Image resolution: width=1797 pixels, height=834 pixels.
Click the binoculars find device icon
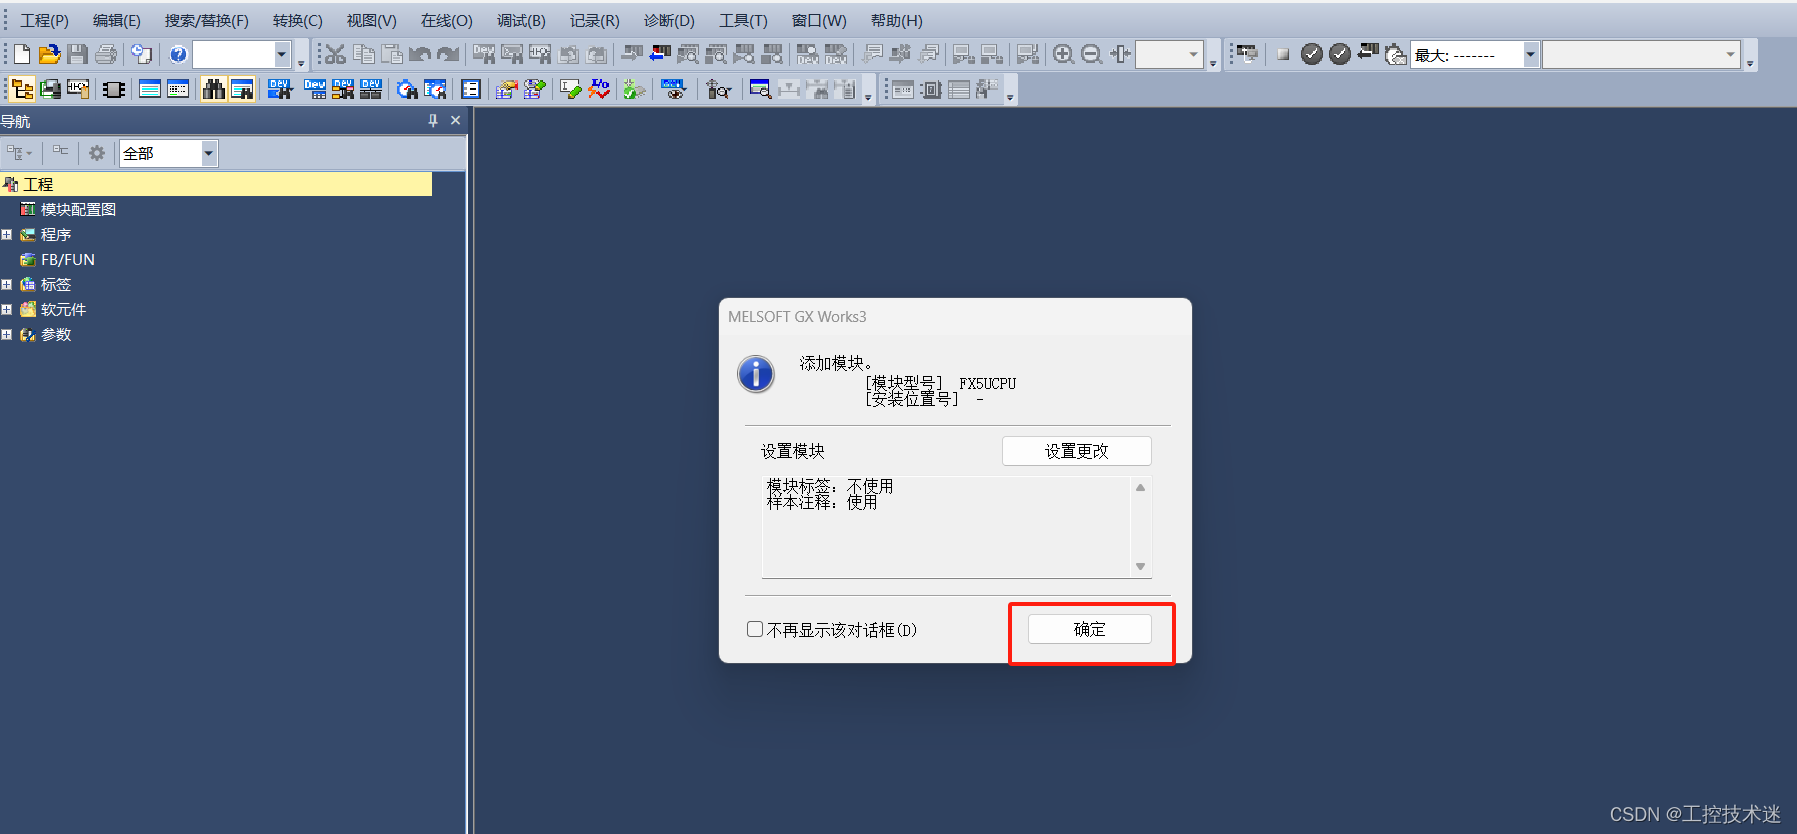213,89
